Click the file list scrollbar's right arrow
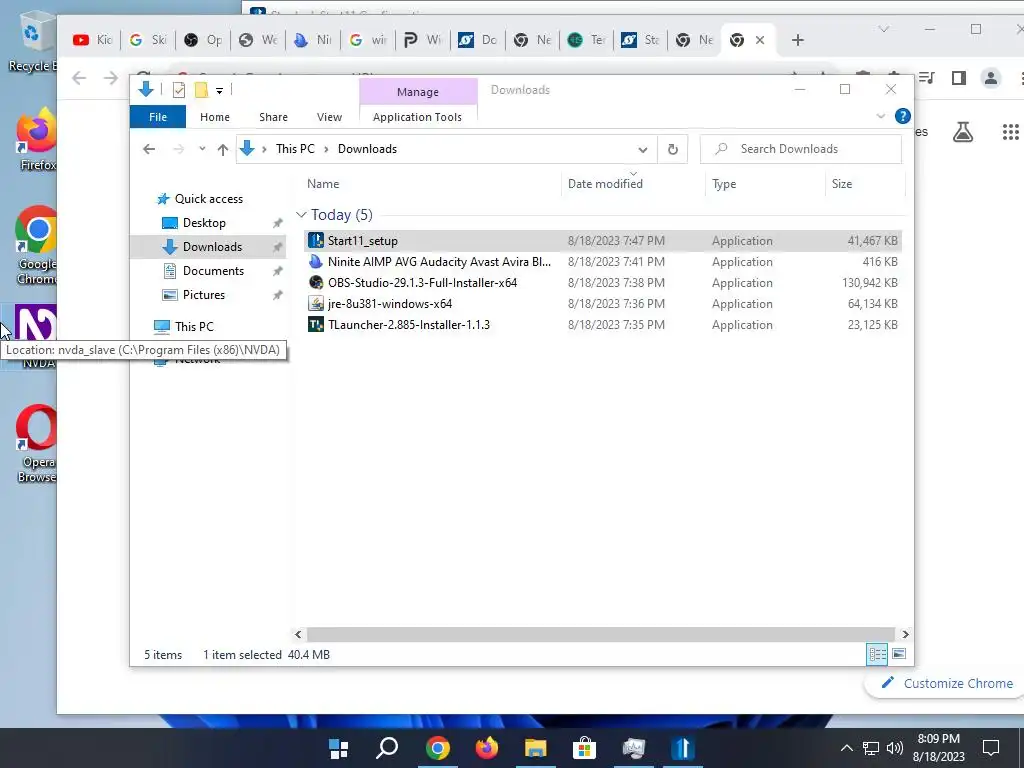1024x768 pixels. coord(905,634)
